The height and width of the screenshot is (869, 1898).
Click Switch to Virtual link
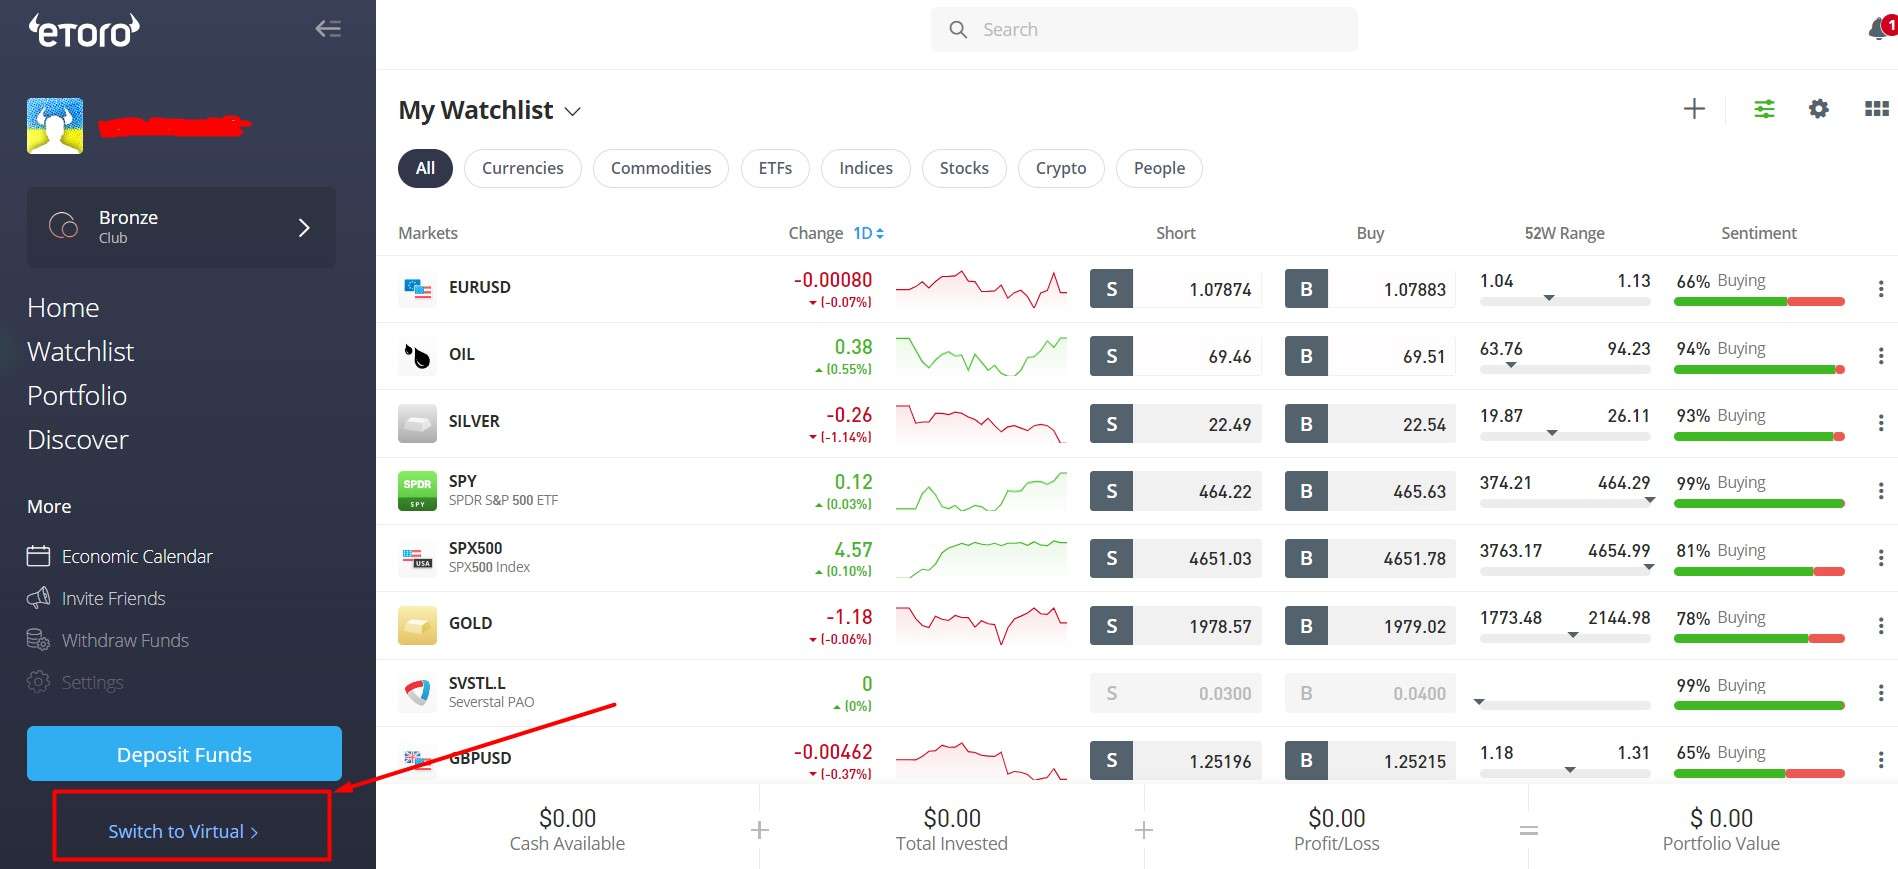(183, 831)
